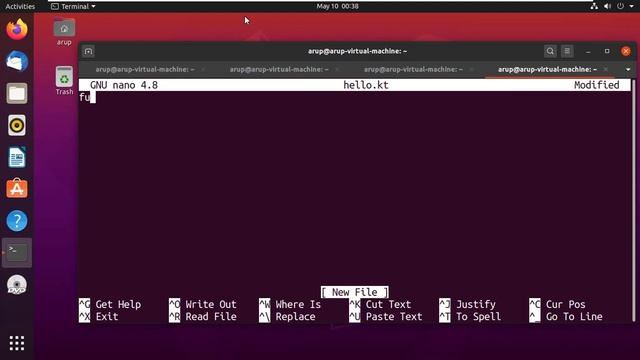Image resolution: width=640 pixels, height=360 pixels.
Task: Close the second terminal tab
Action: pos(337,69)
